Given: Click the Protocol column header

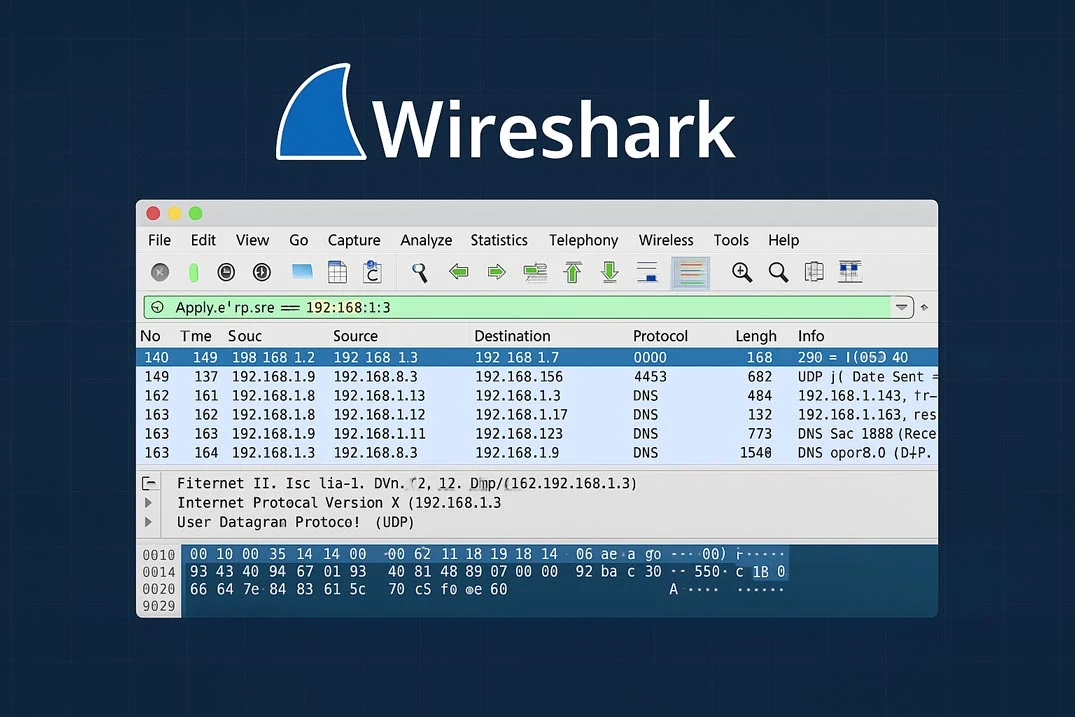Looking at the screenshot, I should 660,336.
